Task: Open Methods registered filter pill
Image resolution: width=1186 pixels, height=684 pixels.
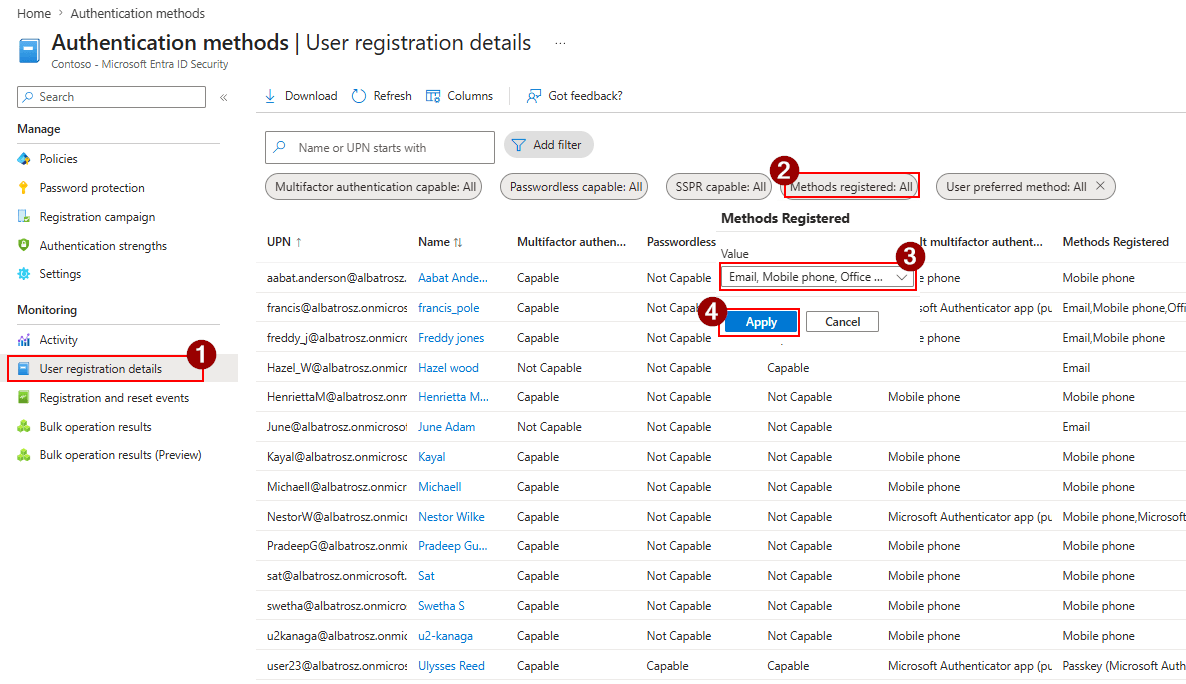Action: [850, 187]
